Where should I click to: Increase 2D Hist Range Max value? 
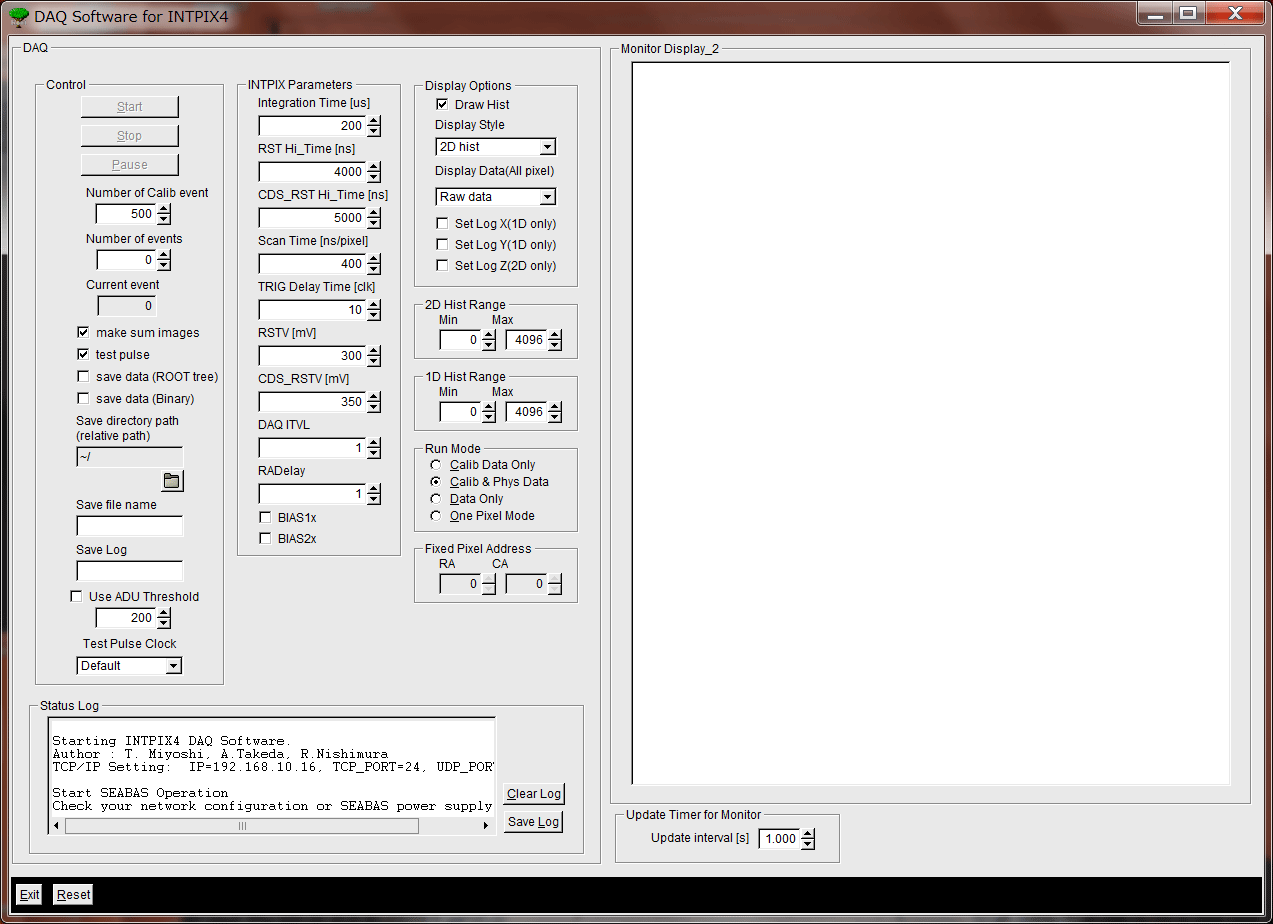click(555, 335)
